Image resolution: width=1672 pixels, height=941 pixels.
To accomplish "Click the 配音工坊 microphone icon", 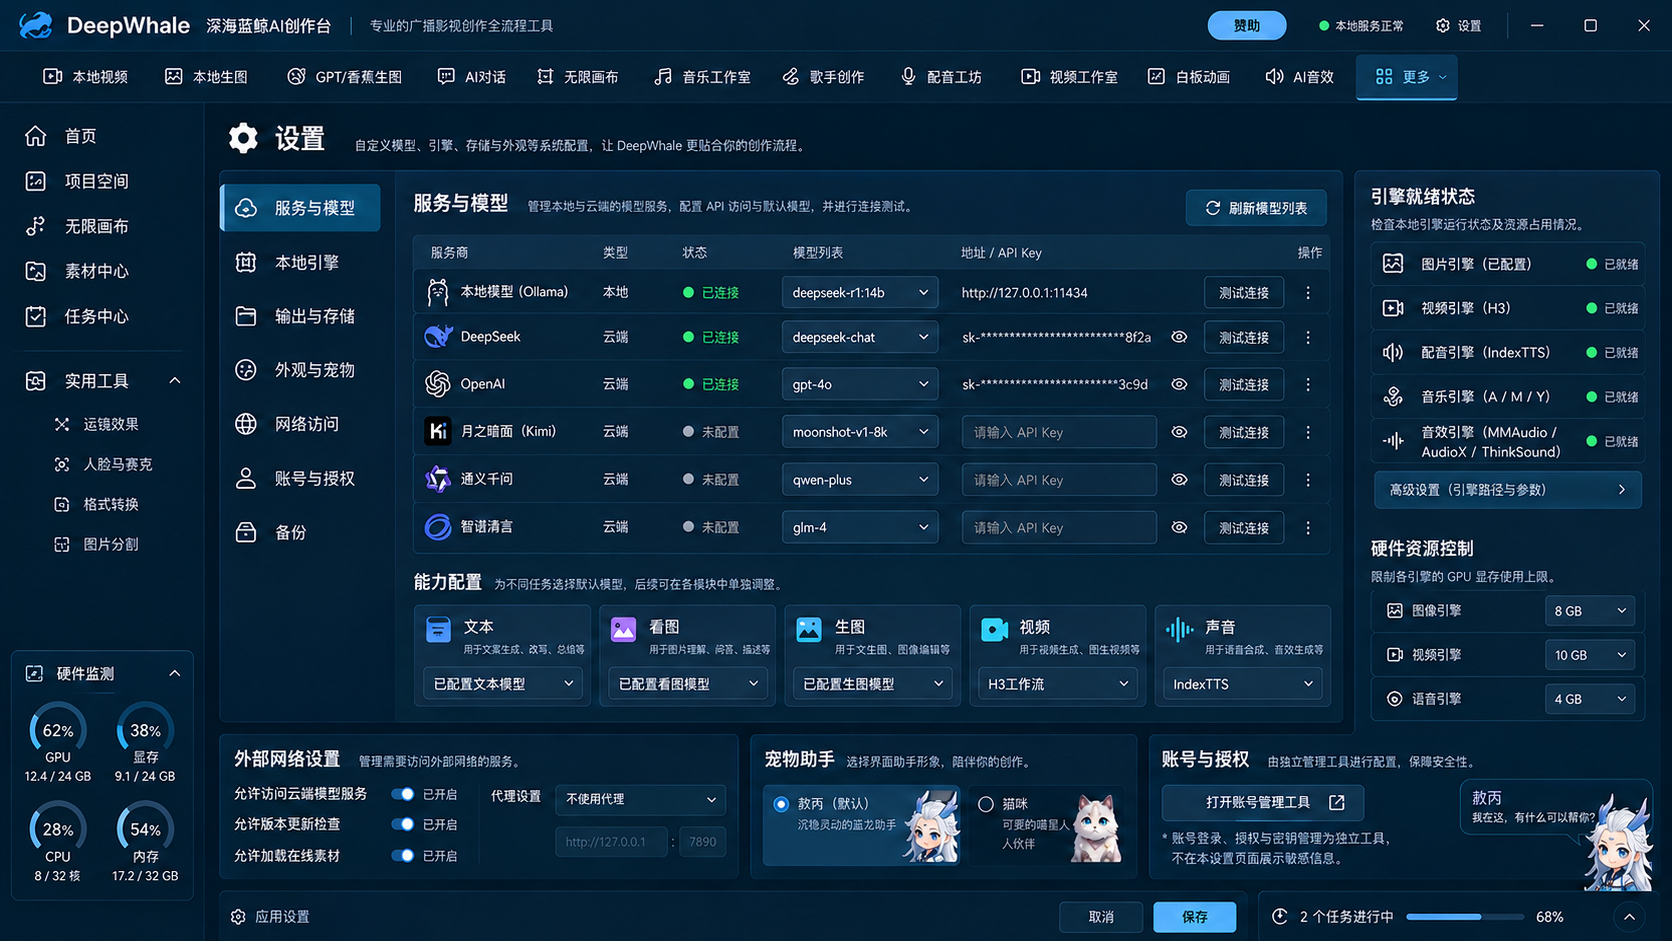I will click(x=908, y=76).
